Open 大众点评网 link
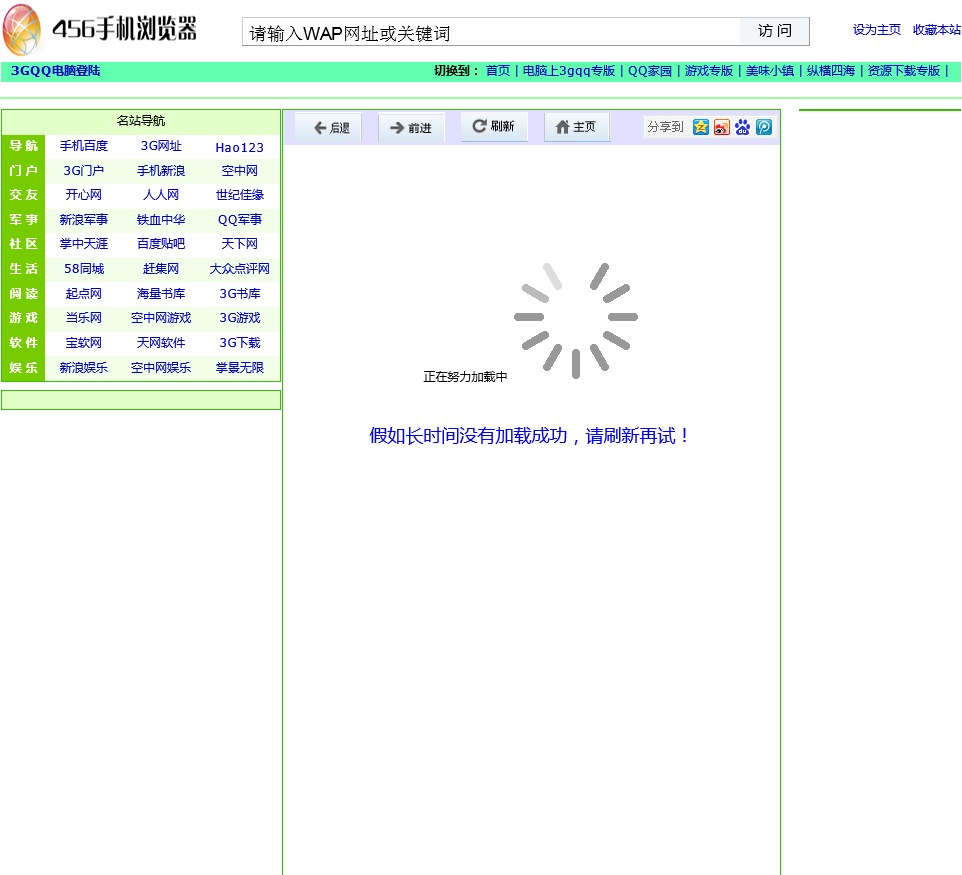Viewport: 962px width, 875px height. coord(239,269)
